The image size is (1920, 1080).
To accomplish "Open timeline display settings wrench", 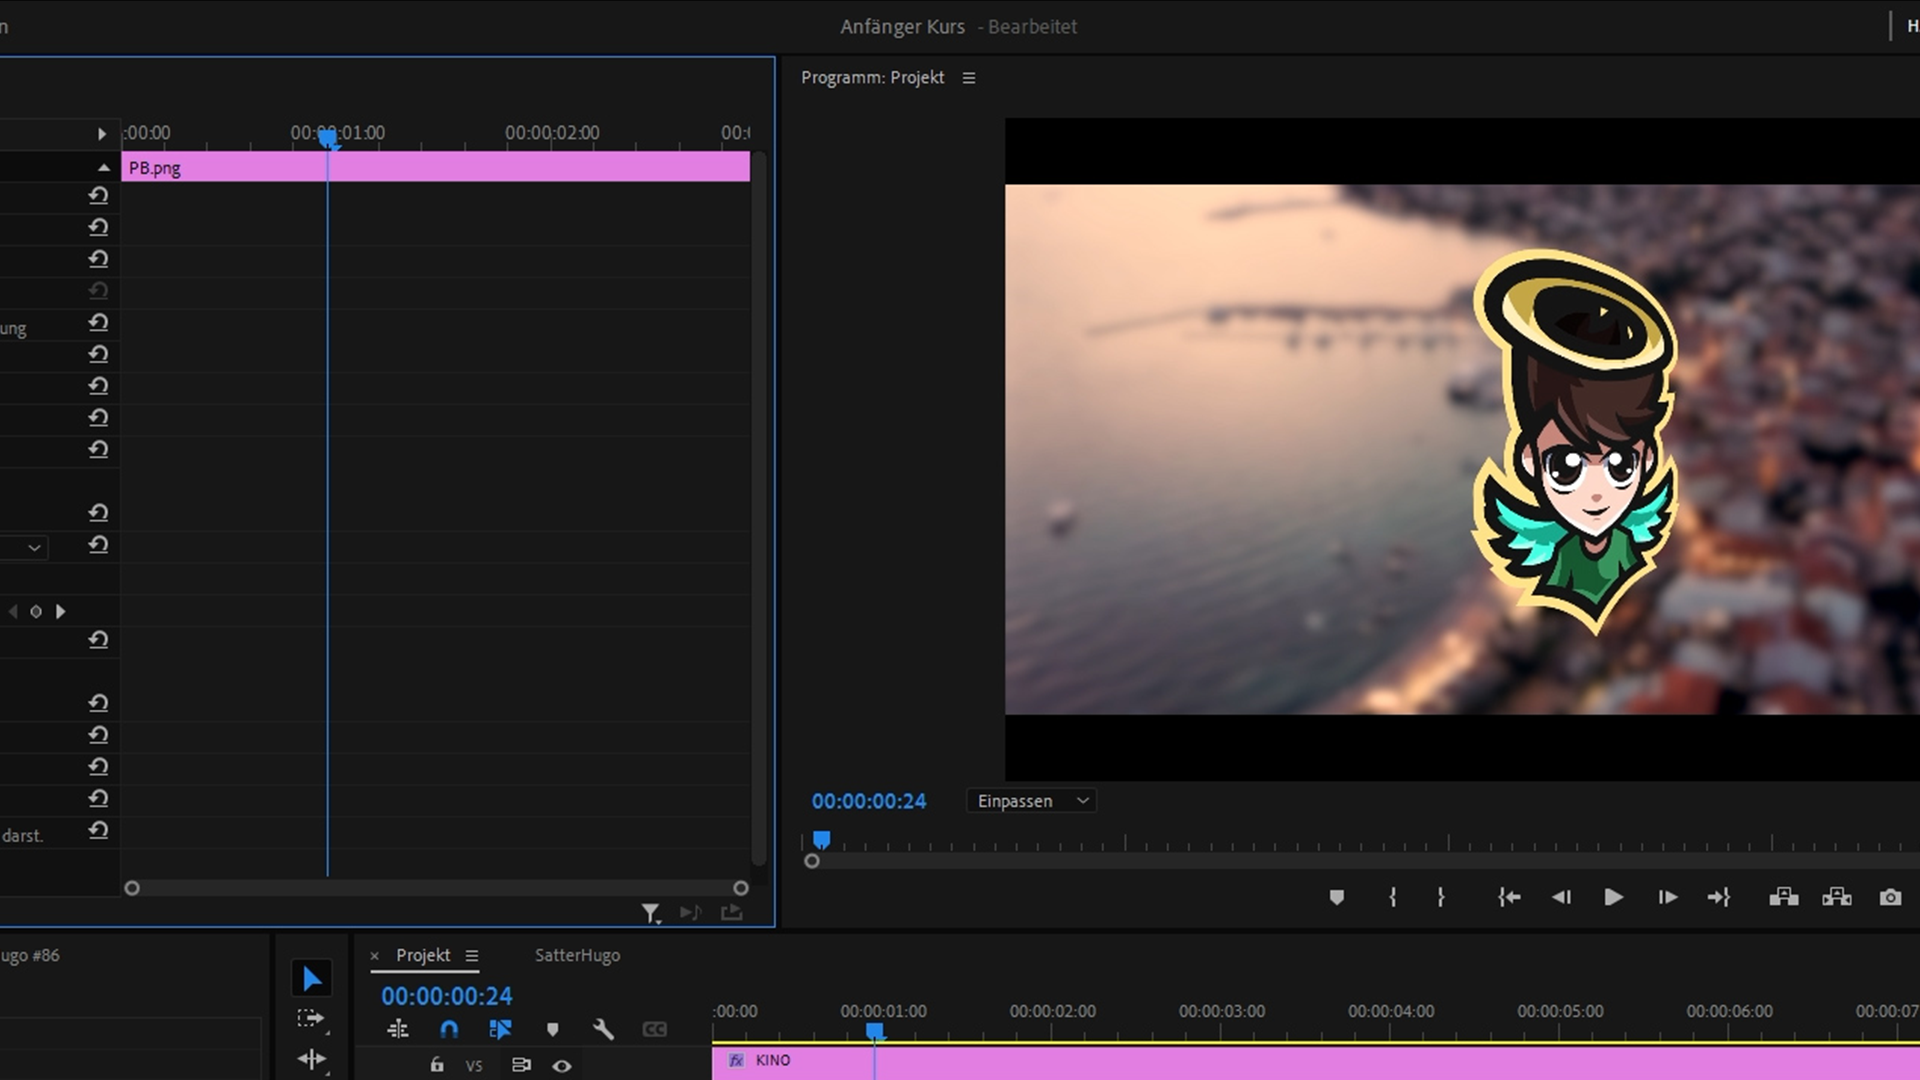I will (x=603, y=1029).
